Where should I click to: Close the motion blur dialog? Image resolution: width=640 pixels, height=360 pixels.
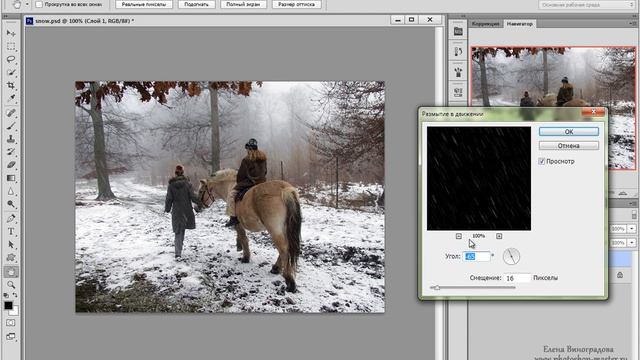(x=593, y=112)
